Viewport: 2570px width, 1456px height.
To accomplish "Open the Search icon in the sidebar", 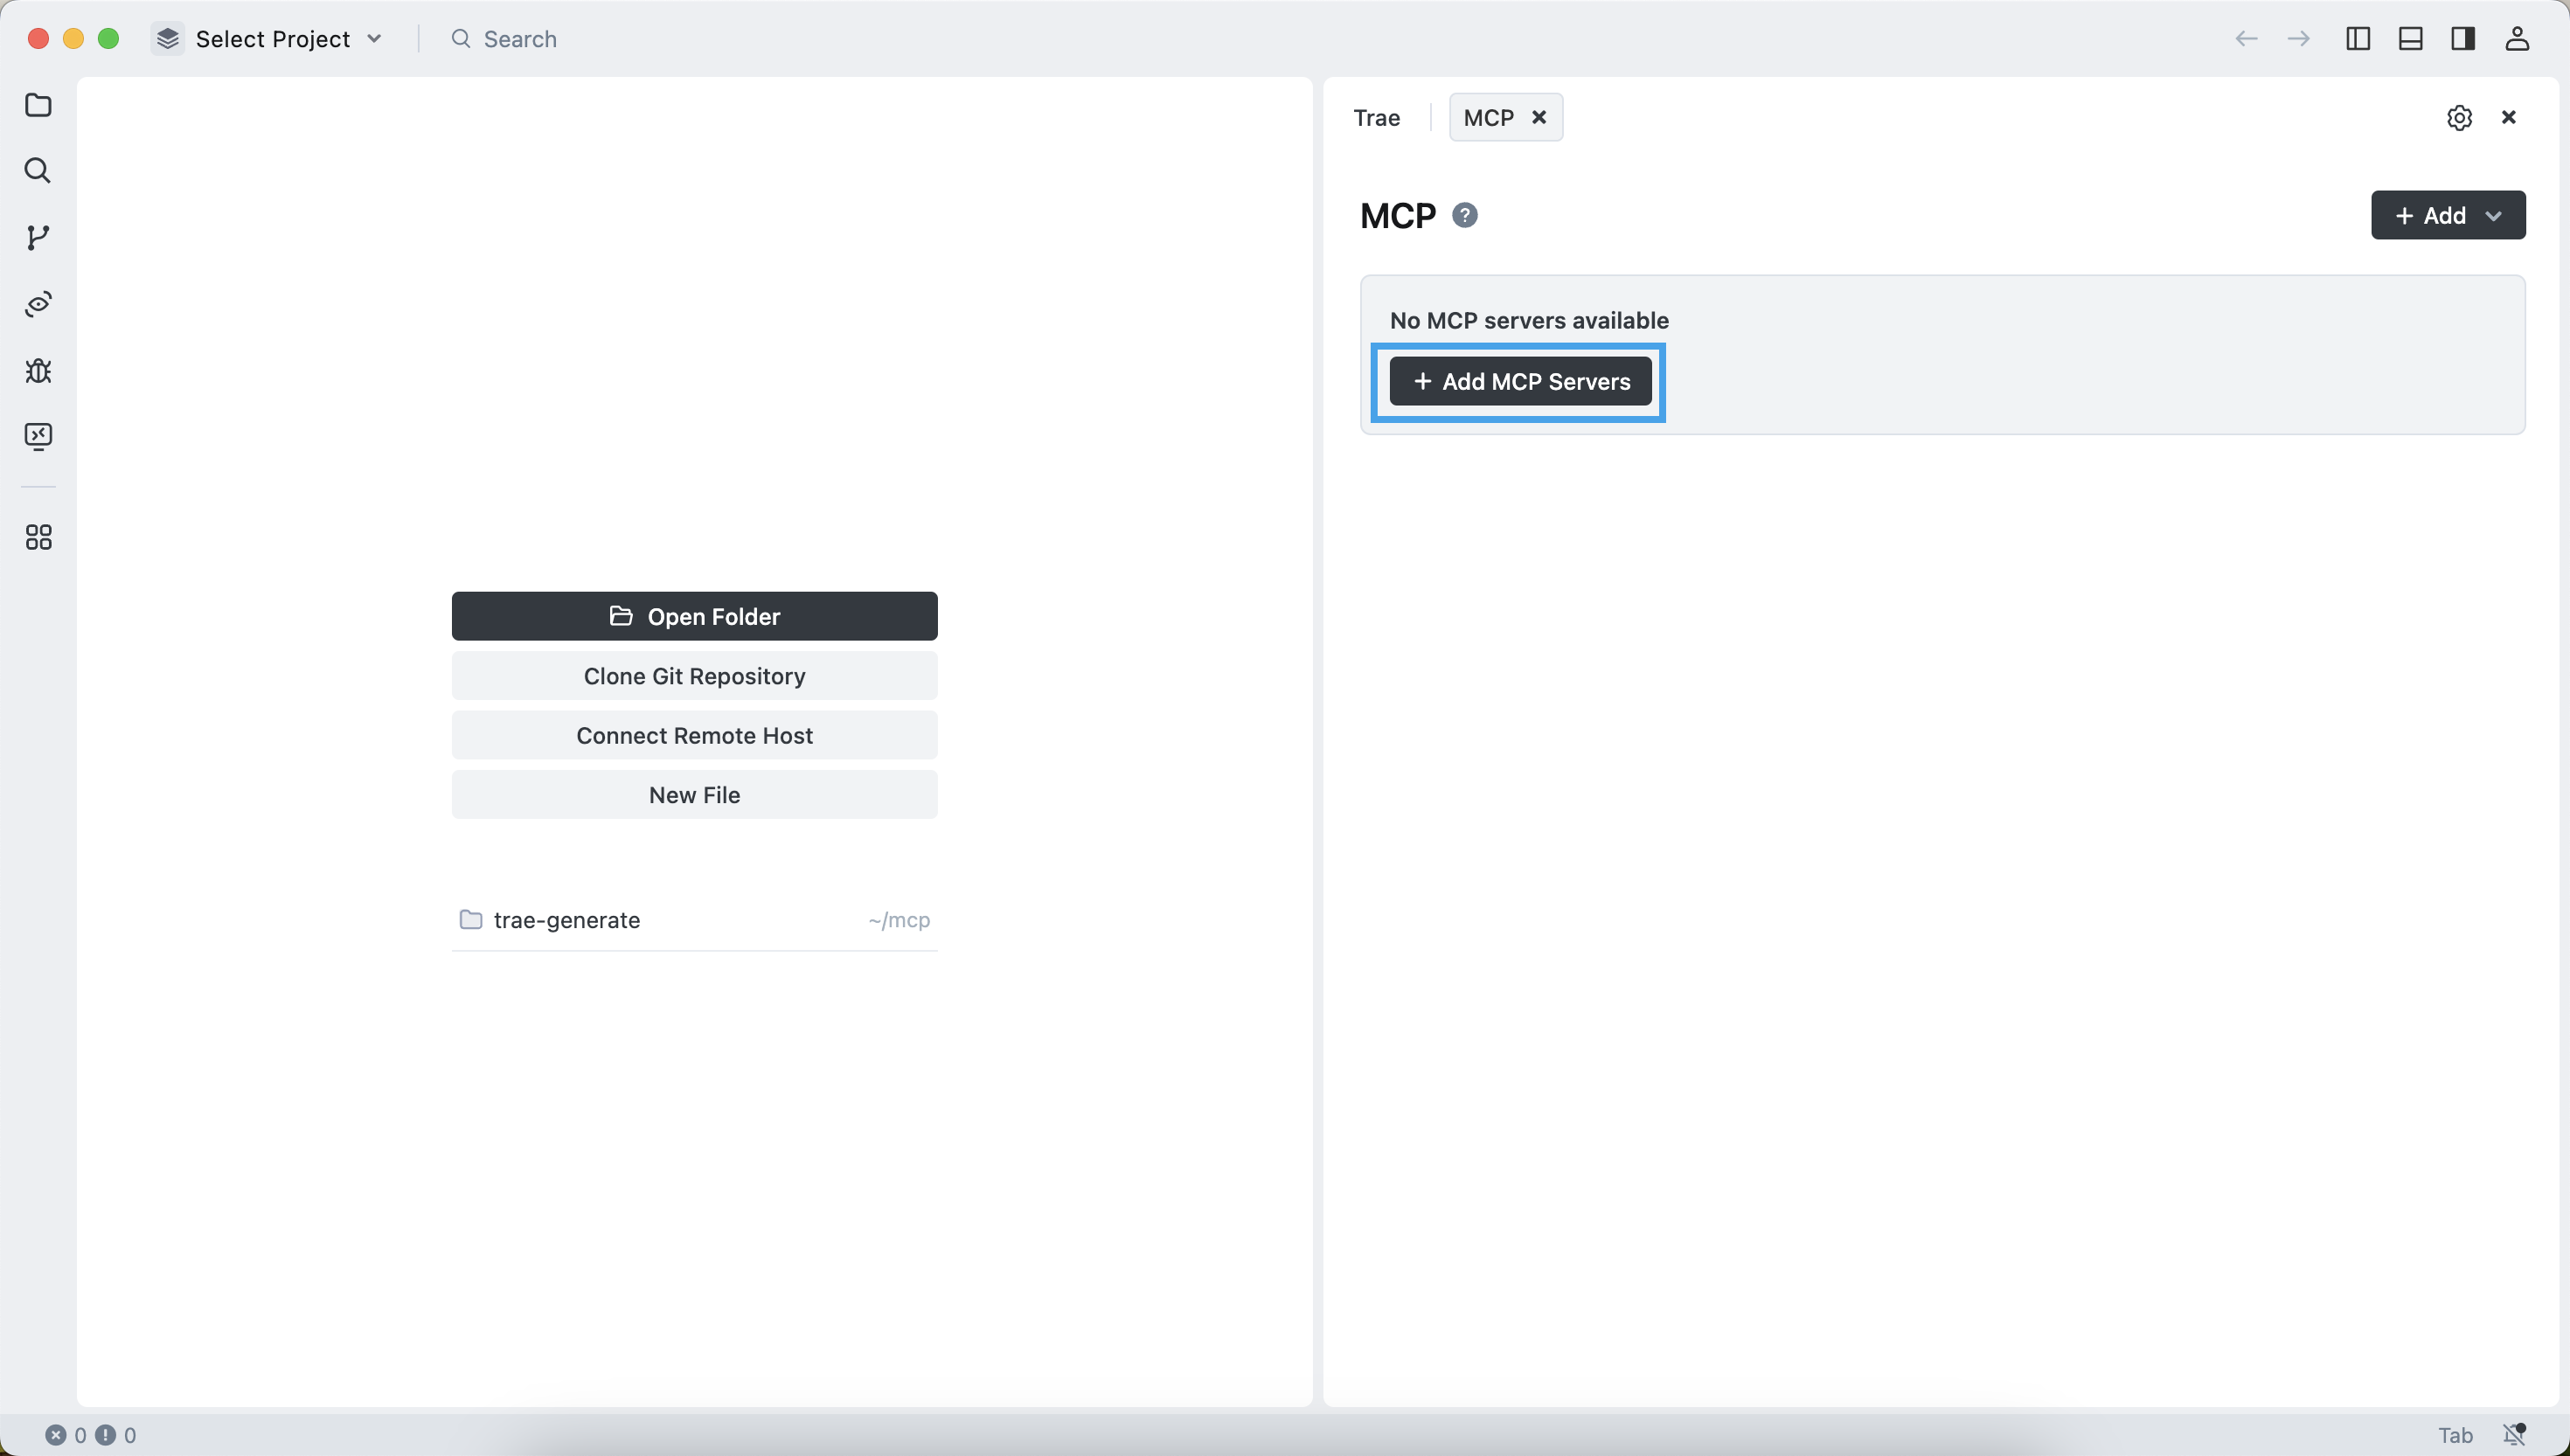I will coord(38,171).
